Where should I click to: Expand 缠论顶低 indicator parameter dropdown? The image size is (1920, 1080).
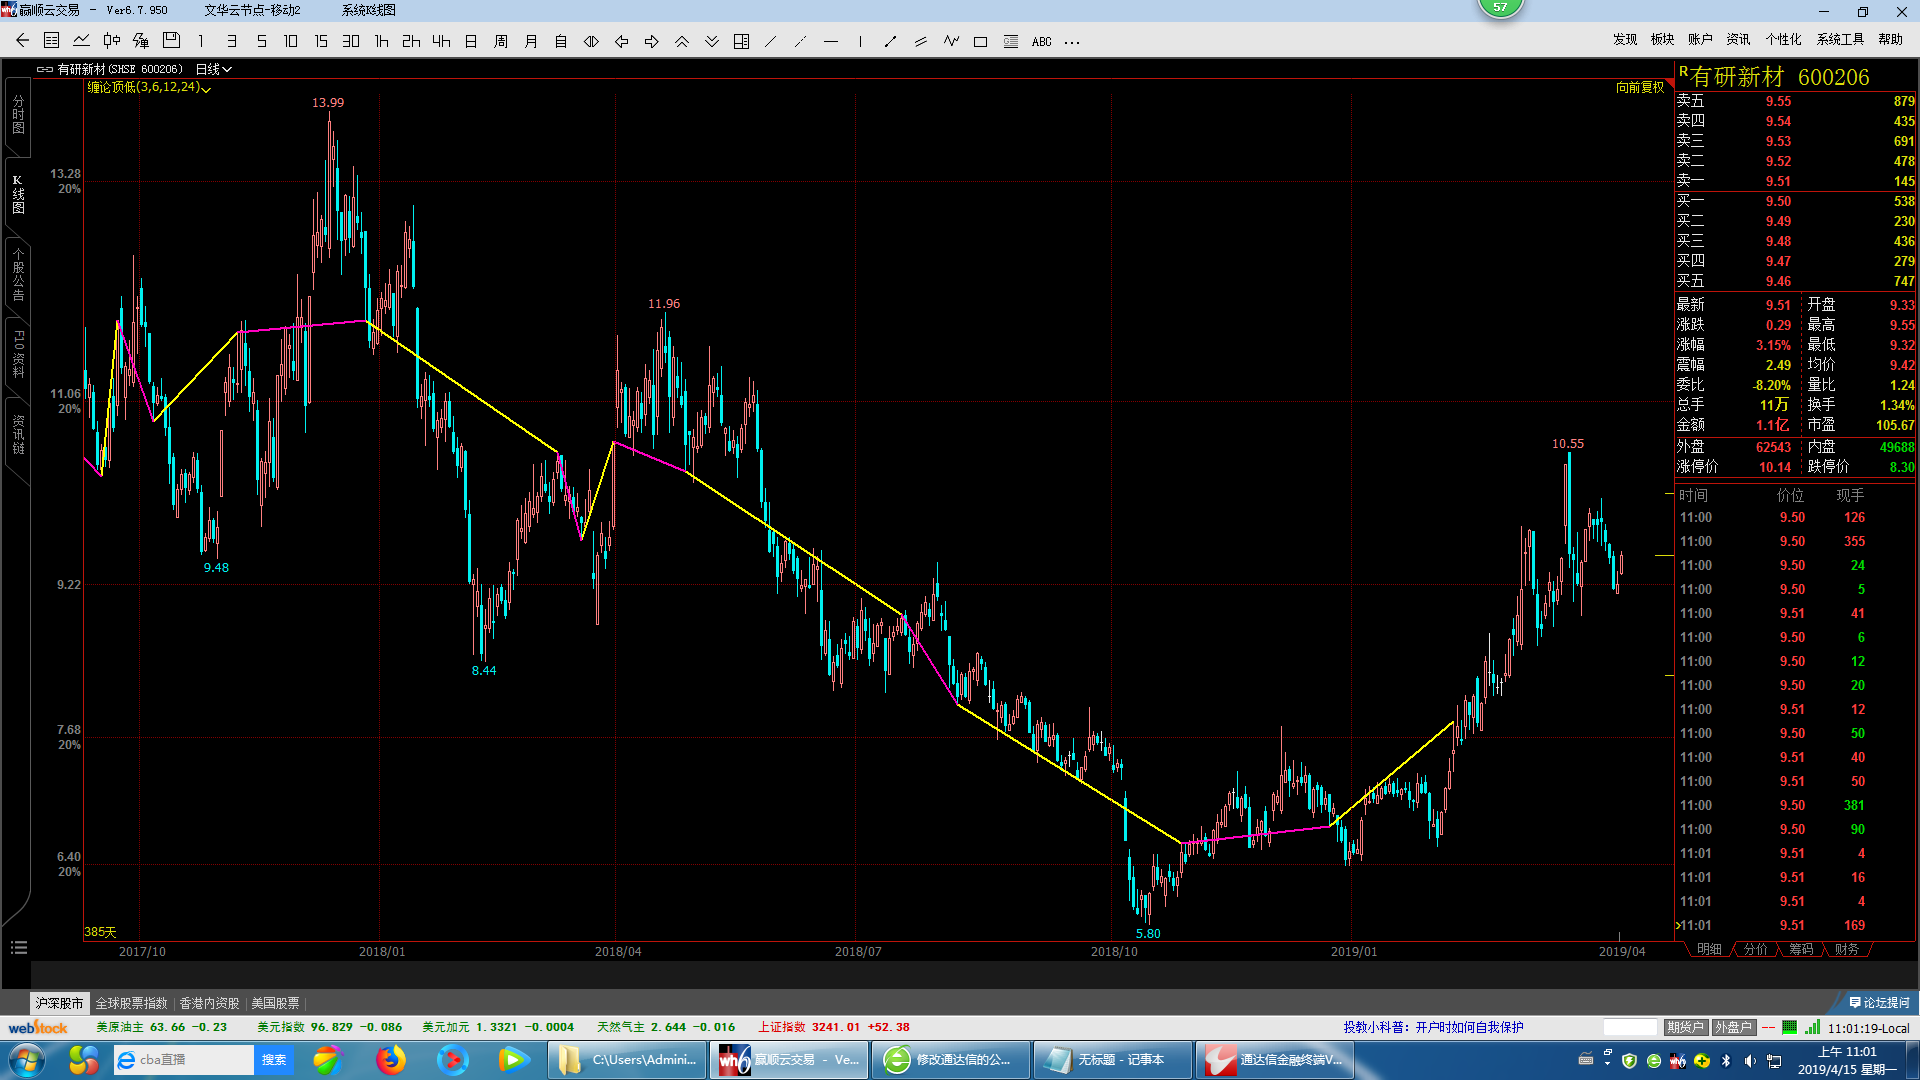pyautogui.click(x=206, y=88)
